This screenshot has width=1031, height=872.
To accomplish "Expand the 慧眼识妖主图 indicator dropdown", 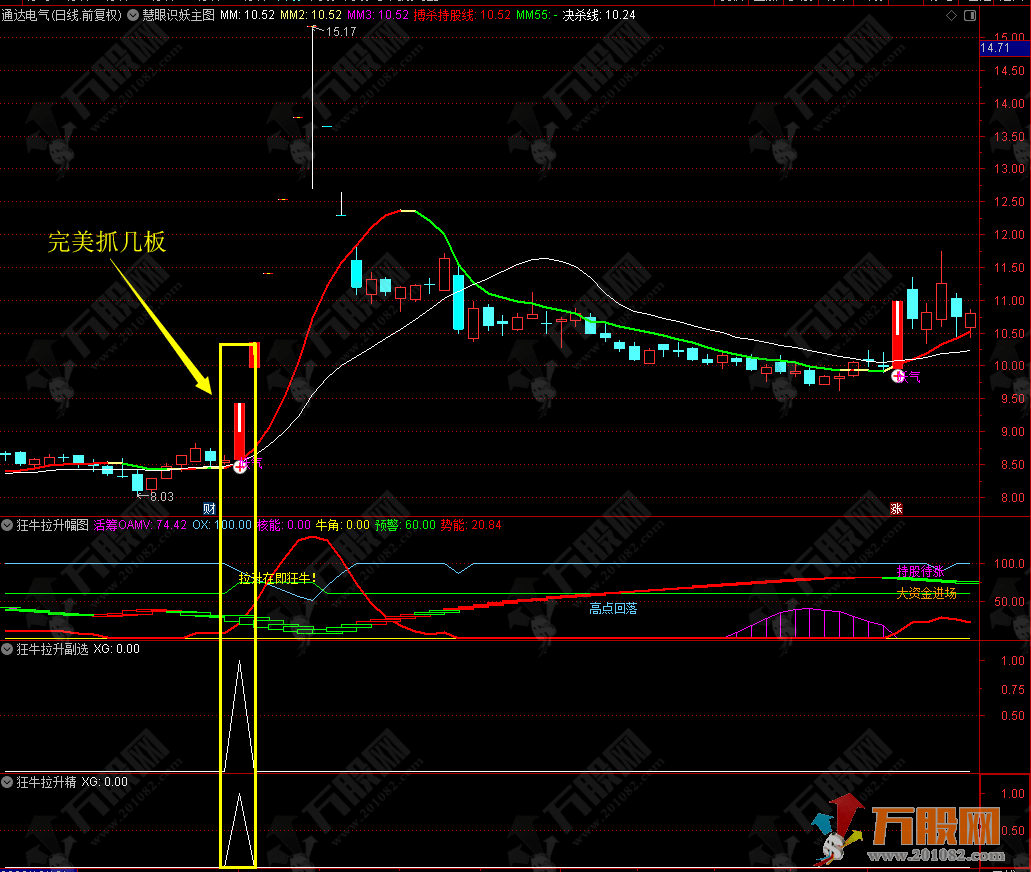I will (134, 16).
